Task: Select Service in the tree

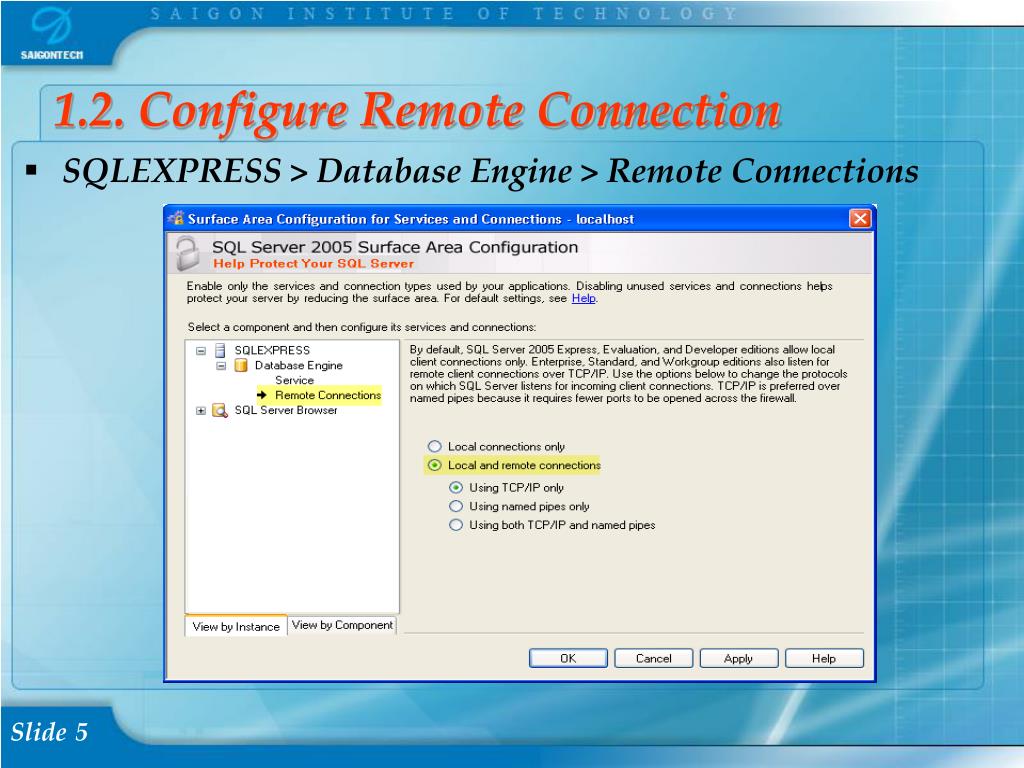Action: [295, 380]
